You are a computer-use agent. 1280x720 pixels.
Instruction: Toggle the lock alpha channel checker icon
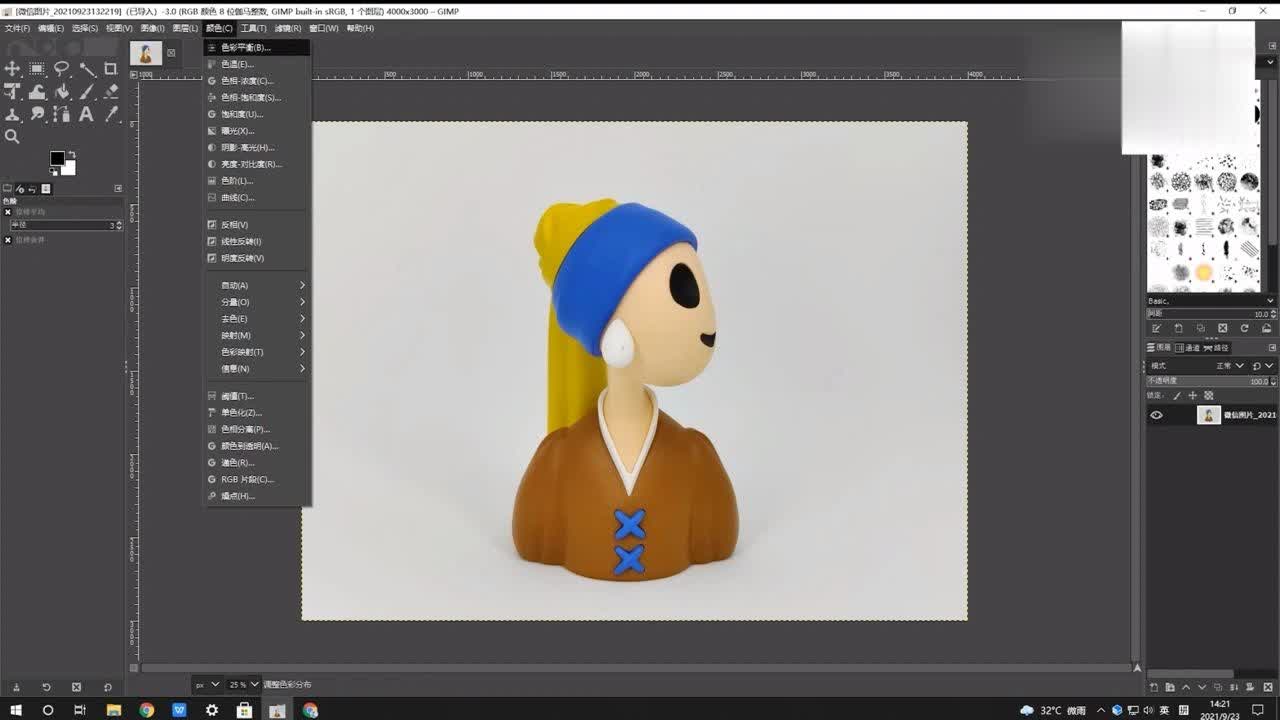[1209, 395]
